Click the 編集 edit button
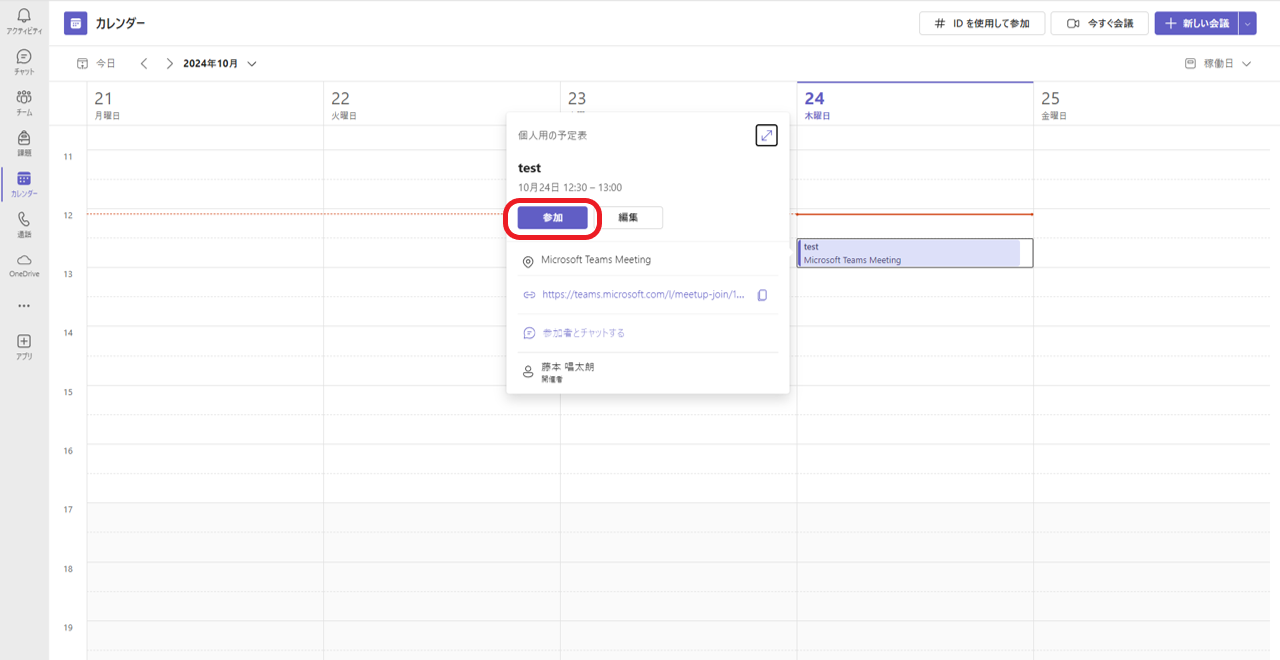Viewport: 1280px width, 660px height. [628, 218]
